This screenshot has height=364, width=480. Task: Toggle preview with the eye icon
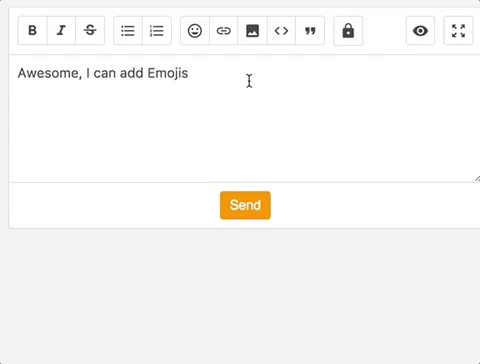420,31
